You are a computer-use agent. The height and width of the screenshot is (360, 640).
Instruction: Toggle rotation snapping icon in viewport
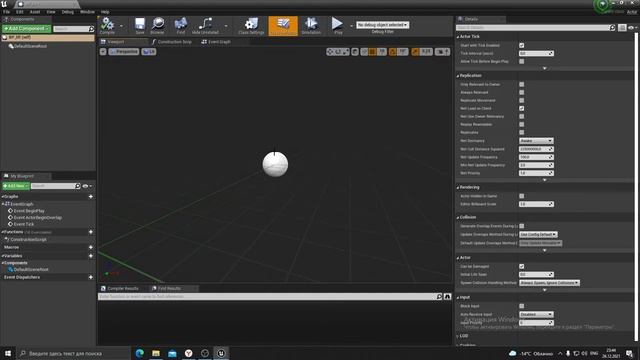[392, 51]
